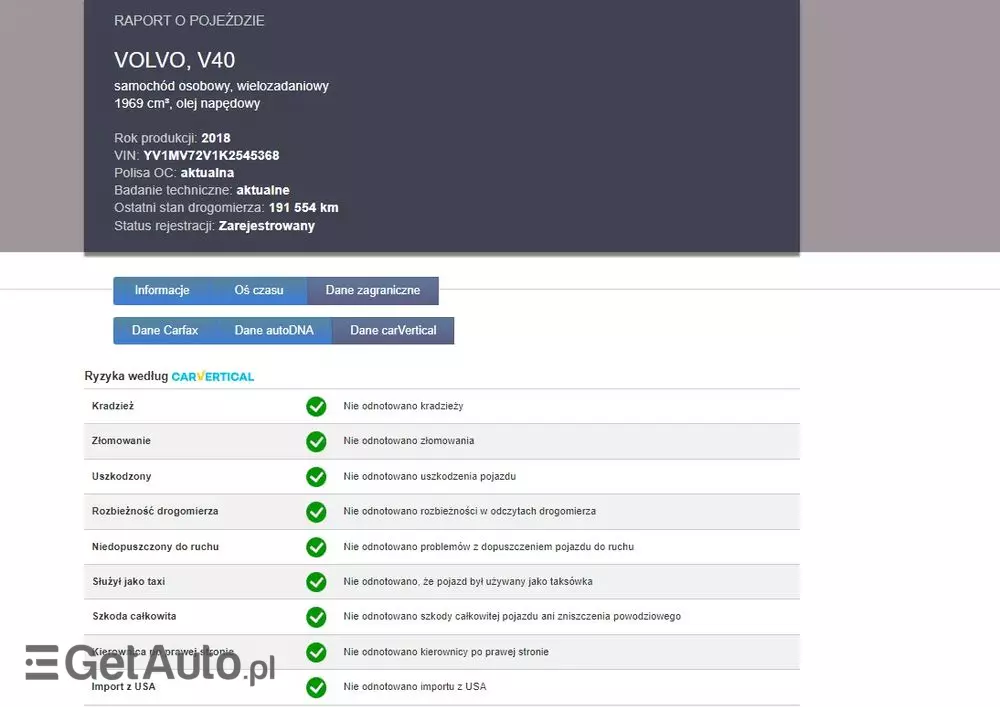1000x707 pixels.
Task: Click the green check icon beside Złomowanie
Action: (x=316, y=441)
